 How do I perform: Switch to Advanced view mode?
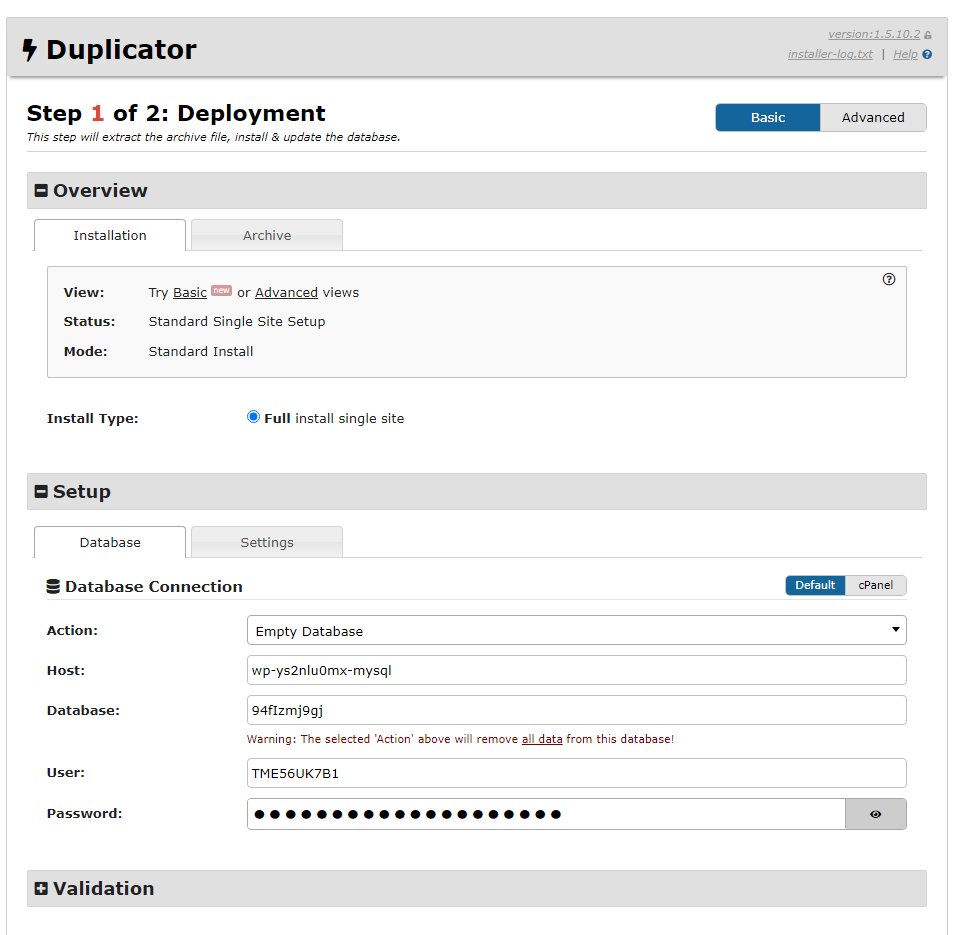pyautogui.click(x=873, y=117)
